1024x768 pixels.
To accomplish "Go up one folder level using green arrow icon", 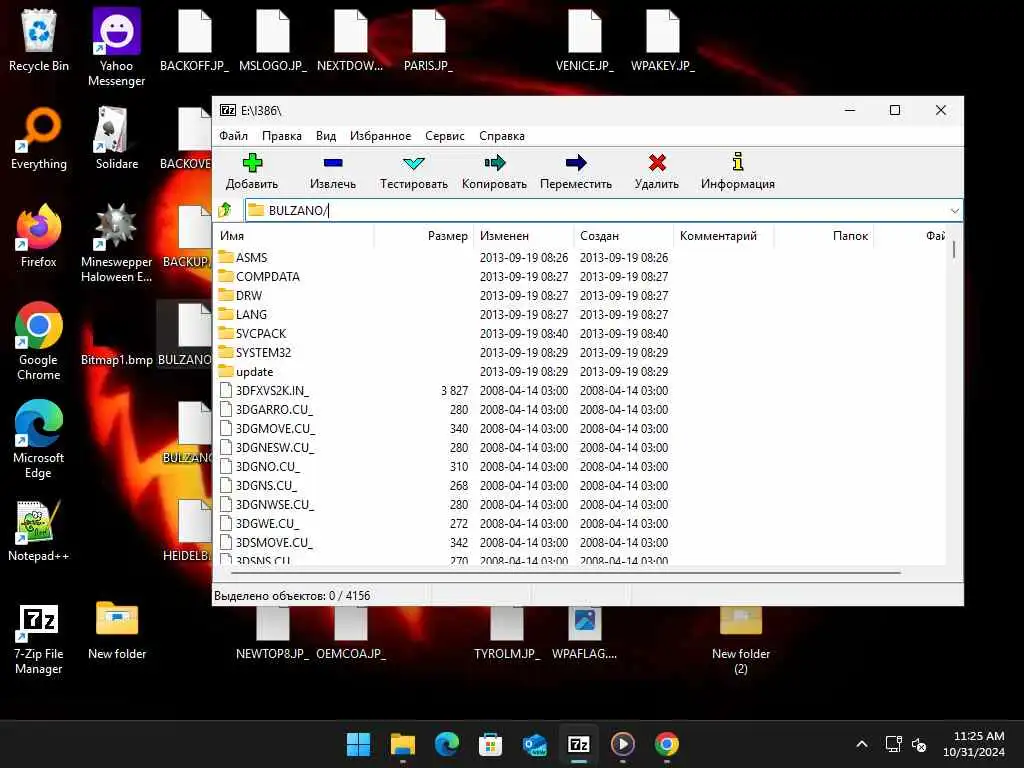I will pyautogui.click(x=225, y=210).
